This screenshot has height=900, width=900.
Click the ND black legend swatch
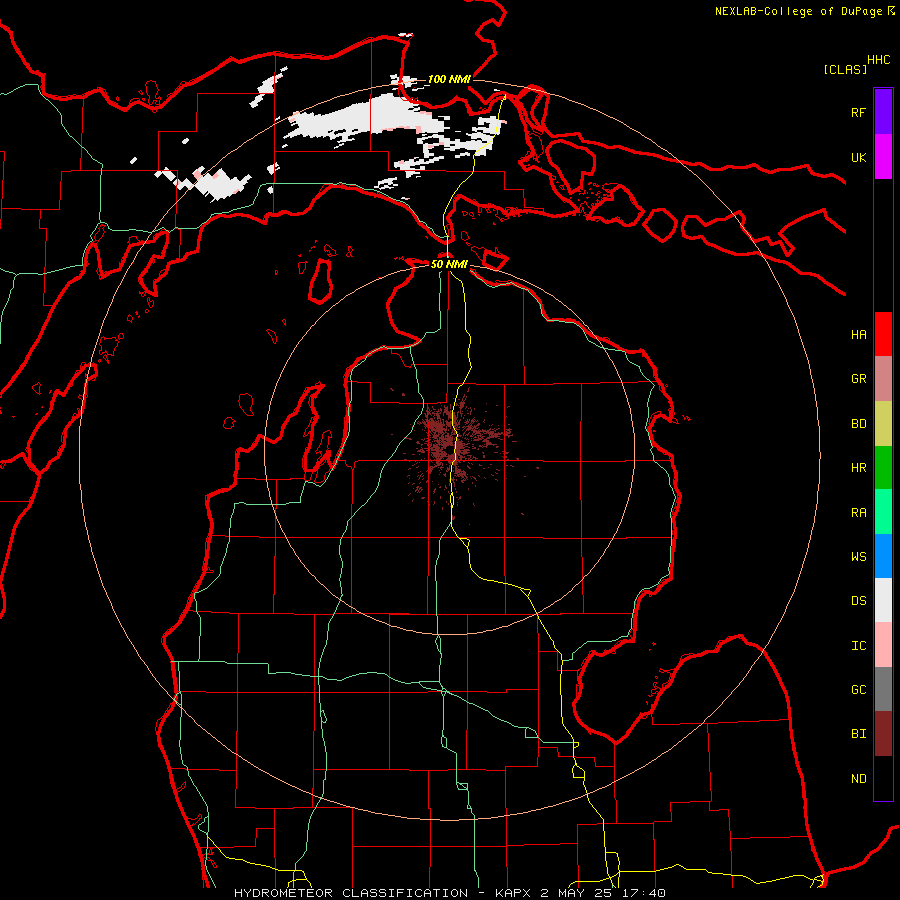(883, 778)
